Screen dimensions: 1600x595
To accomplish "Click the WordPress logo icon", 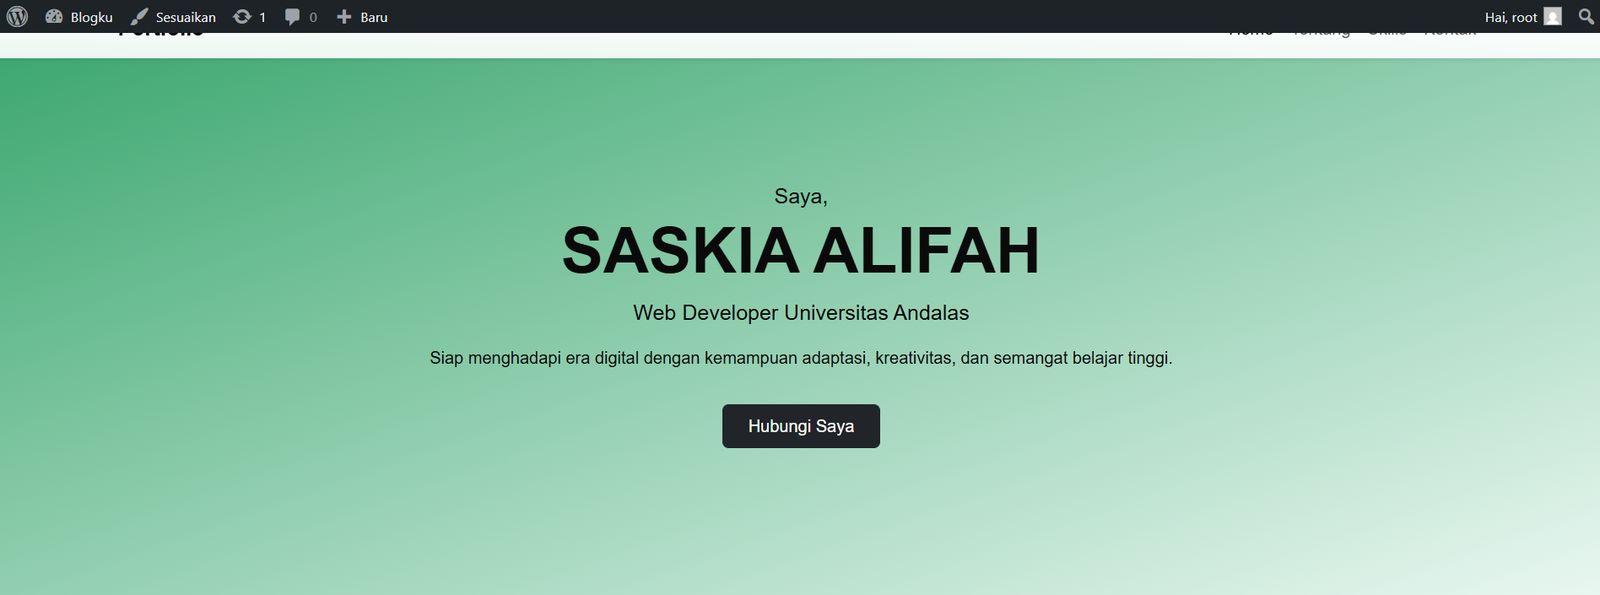I will click(17, 17).
